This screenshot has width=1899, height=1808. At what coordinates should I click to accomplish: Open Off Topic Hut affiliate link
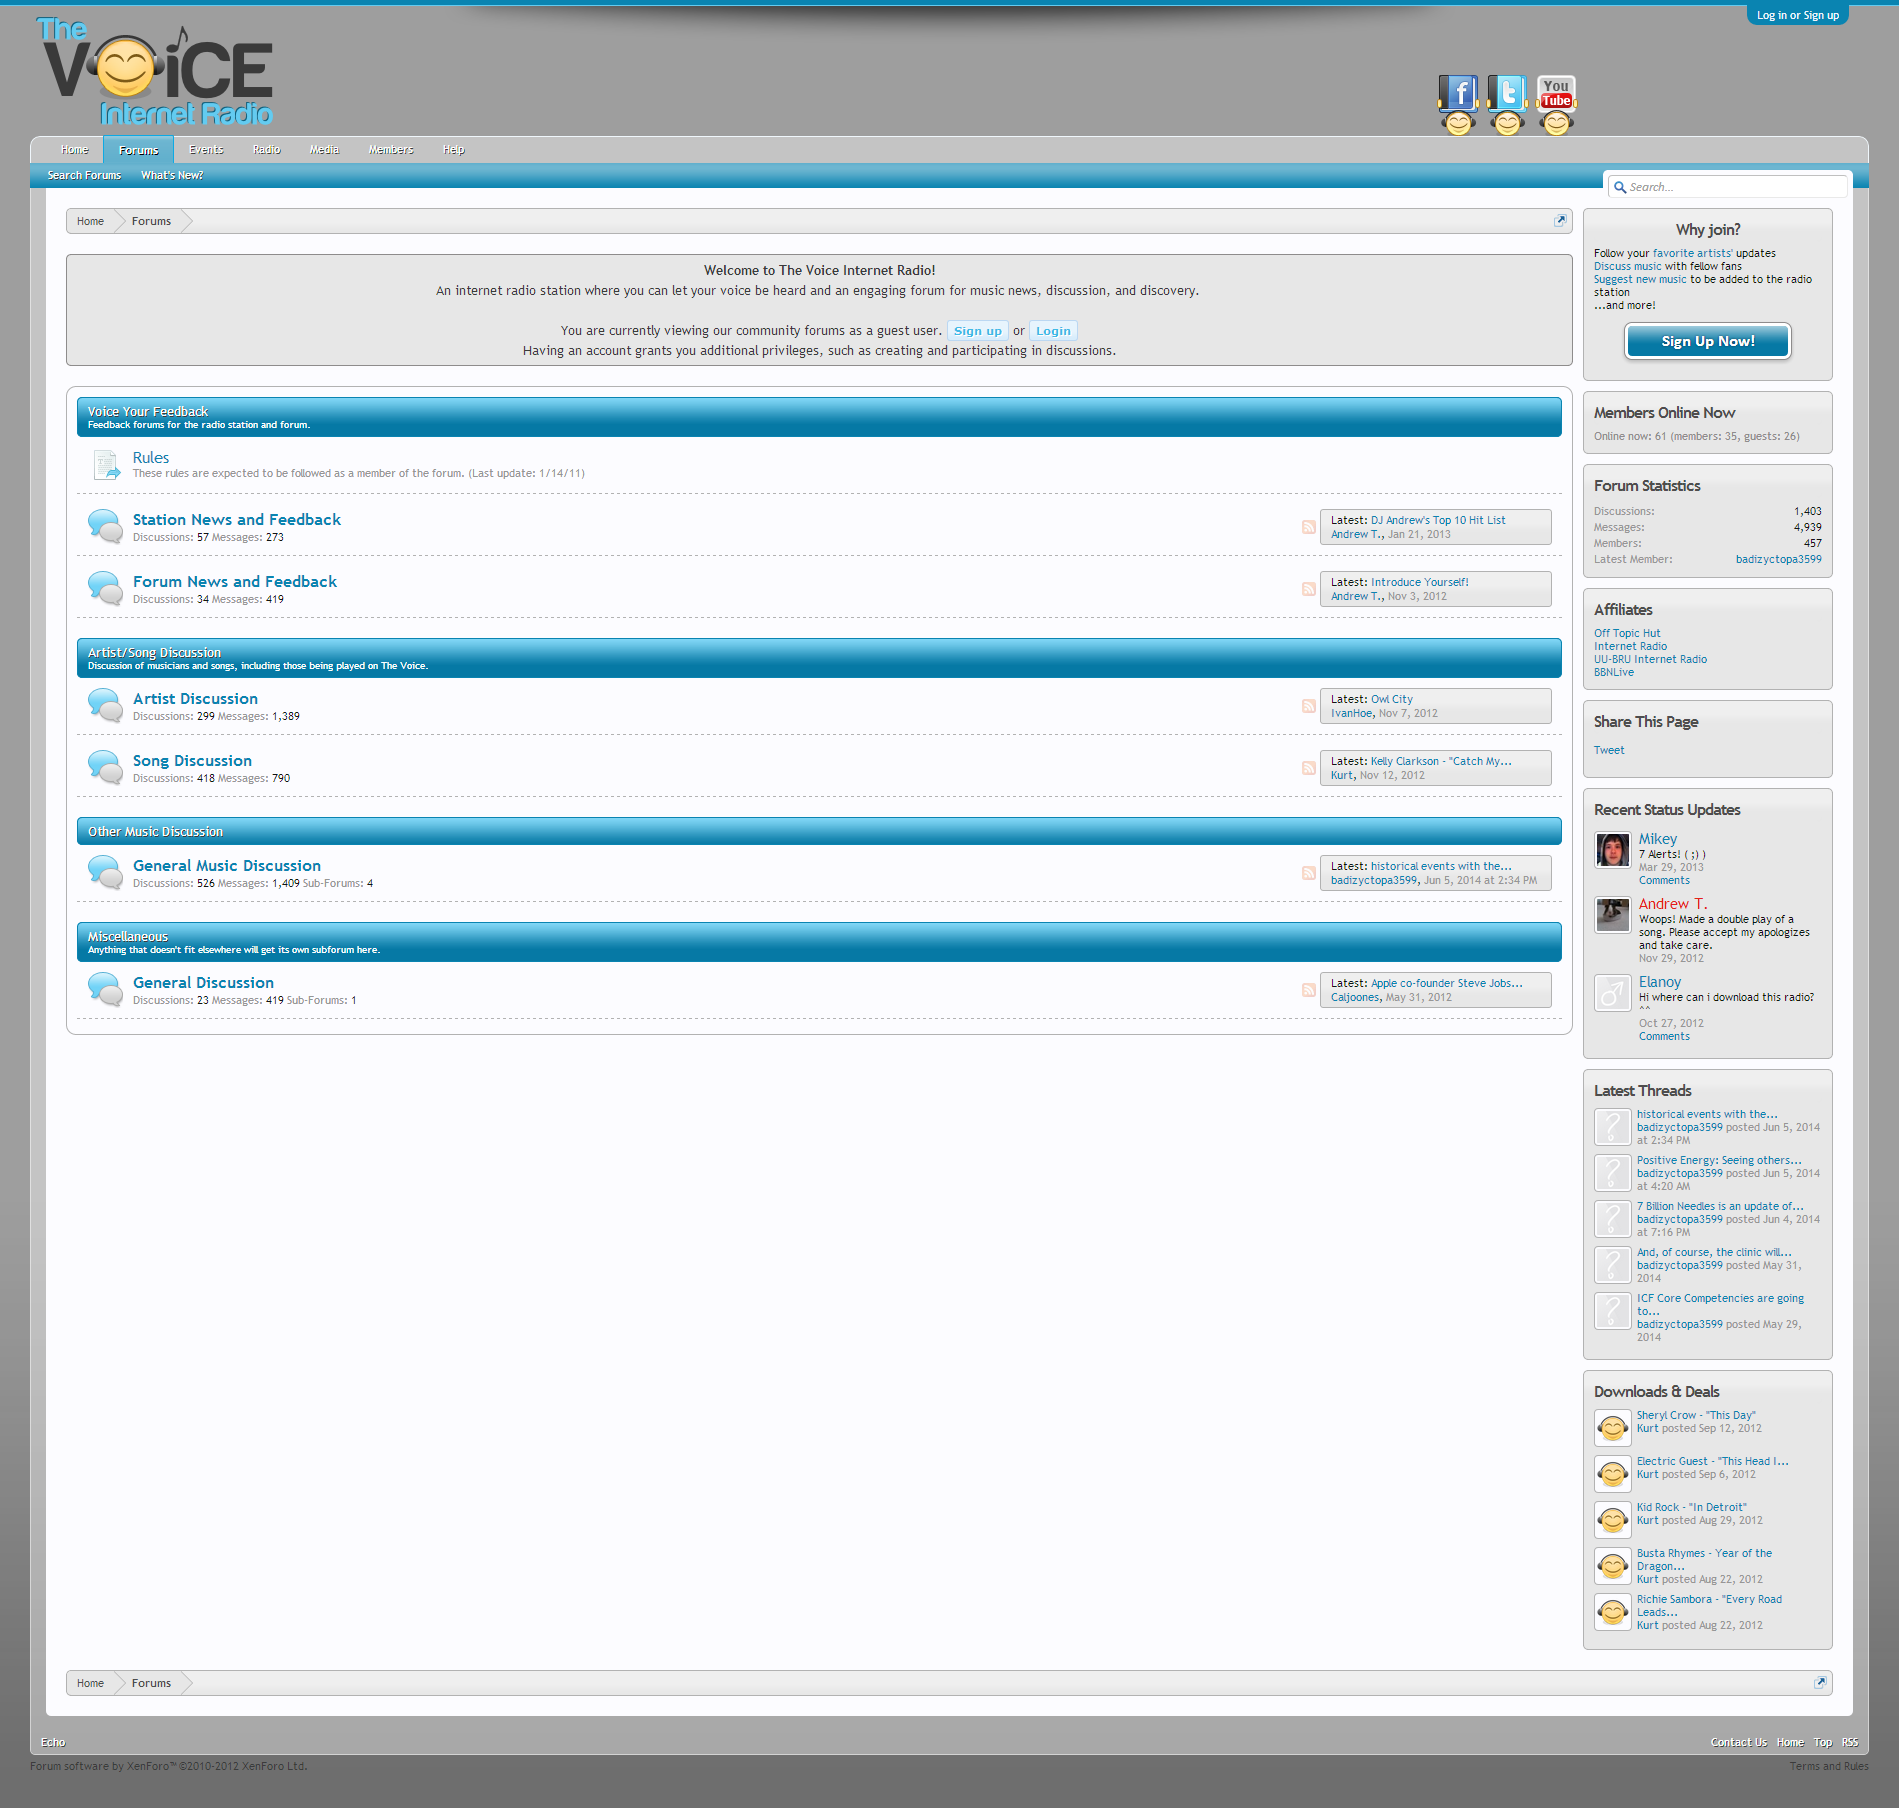coord(1626,633)
